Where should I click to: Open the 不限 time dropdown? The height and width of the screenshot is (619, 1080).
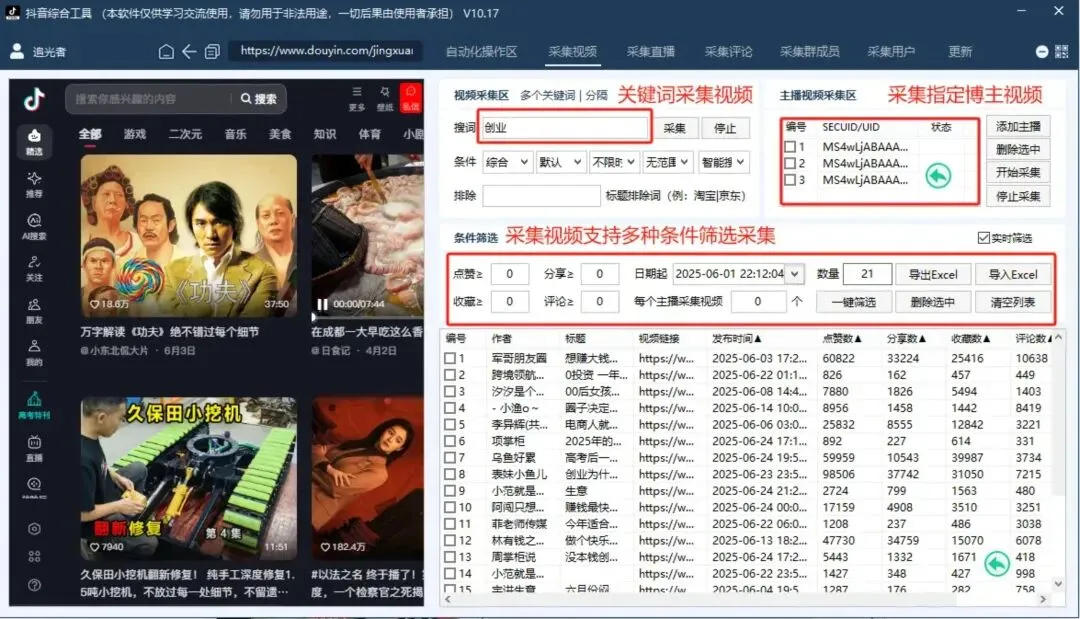(x=614, y=162)
